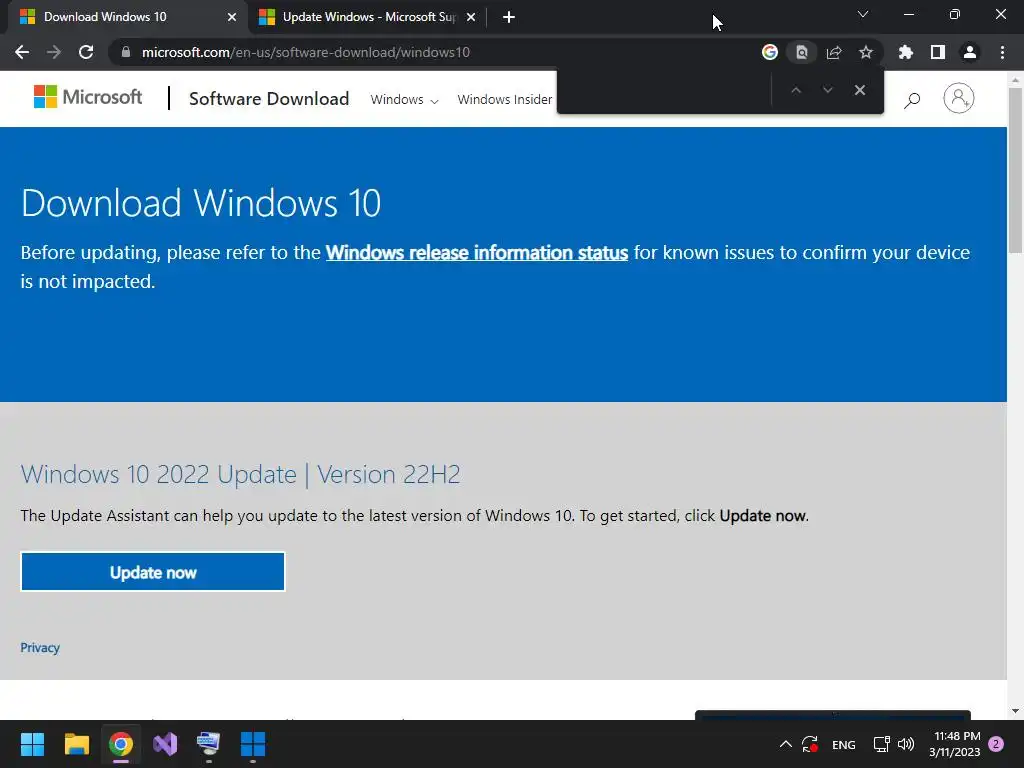Switch to the Update Windows - Microsoft Support tab
This screenshot has width=1024, height=768.
[366, 17]
